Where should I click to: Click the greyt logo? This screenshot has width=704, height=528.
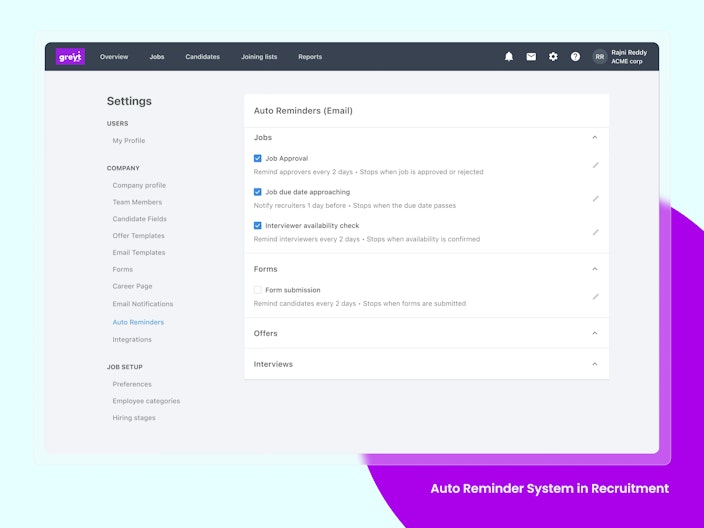pyautogui.click(x=70, y=57)
